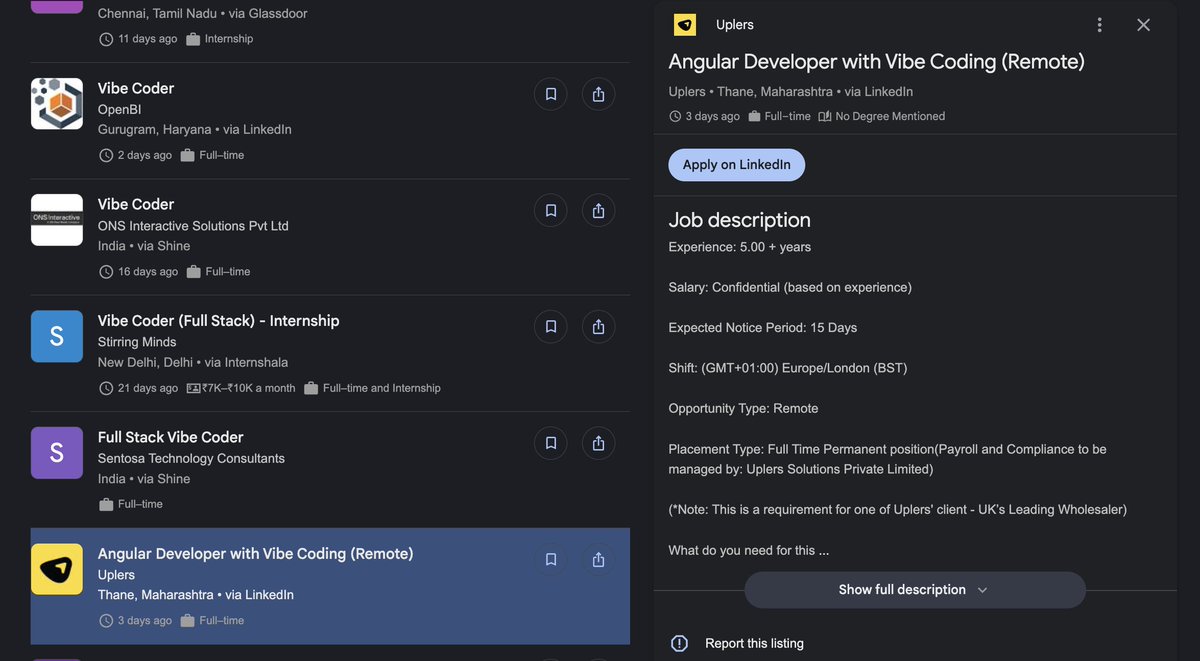Image resolution: width=1200 pixels, height=661 pixels.
Task: Share the Full Stack Vibe Coder listing
Action: tap(598, 442)
